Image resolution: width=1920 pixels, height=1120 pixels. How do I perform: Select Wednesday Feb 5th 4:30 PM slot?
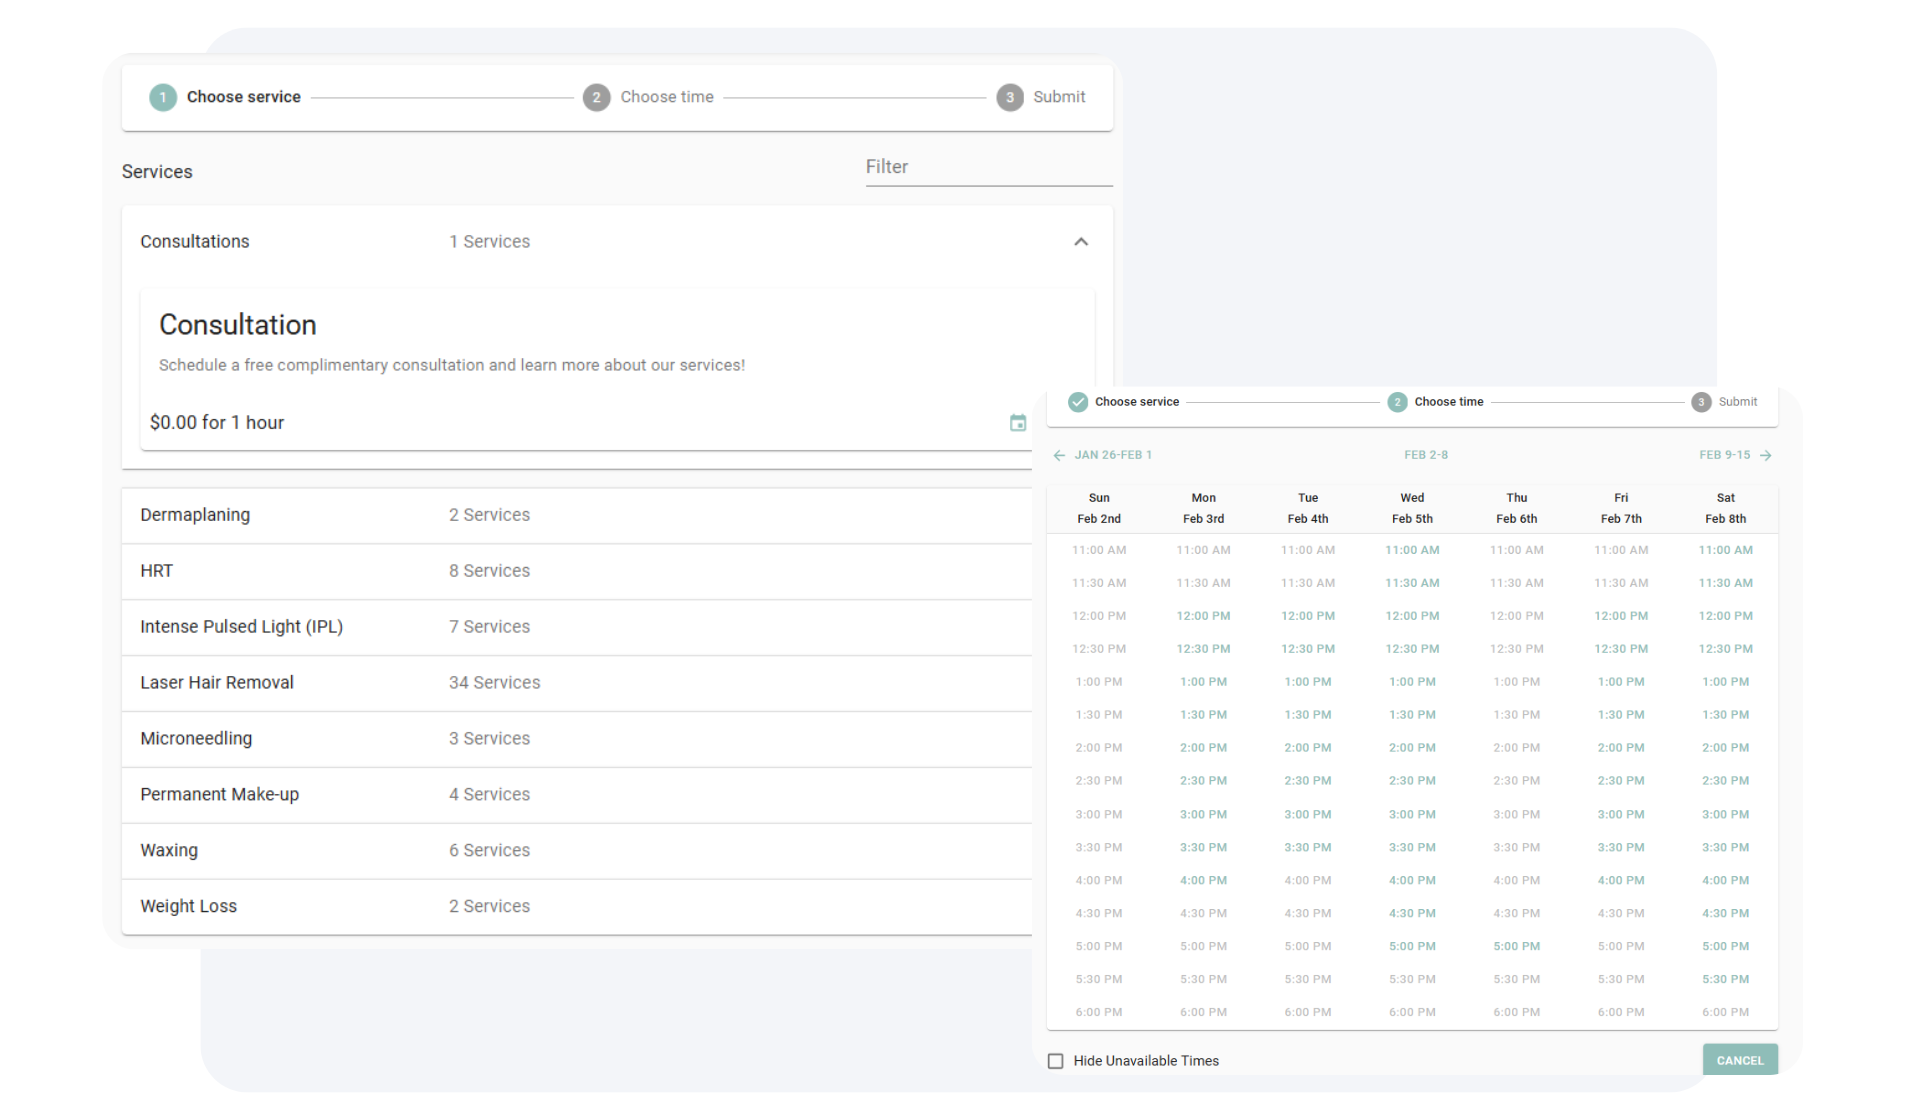coord(1412,913)
